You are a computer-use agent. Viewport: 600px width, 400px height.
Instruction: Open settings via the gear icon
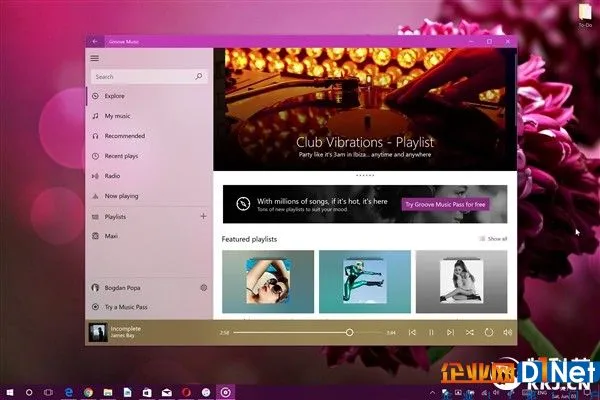point(204,287)
